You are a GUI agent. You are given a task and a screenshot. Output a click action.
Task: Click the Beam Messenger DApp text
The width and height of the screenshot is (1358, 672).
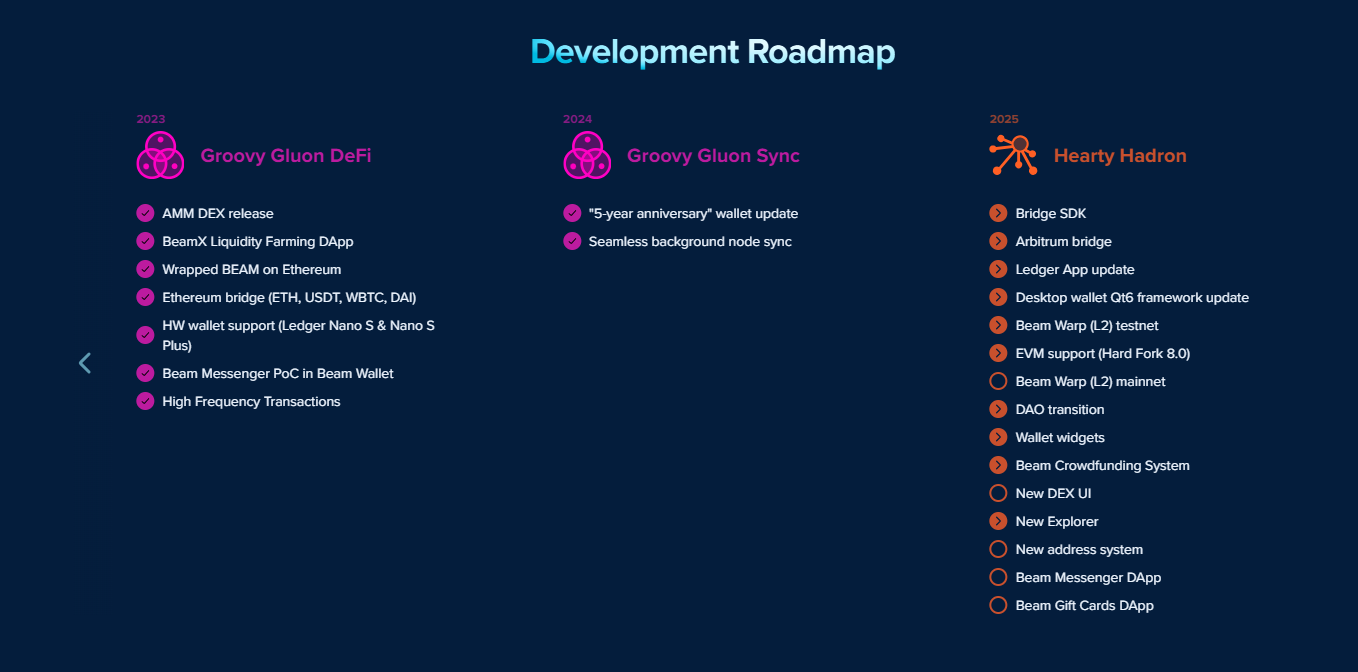1089,577
